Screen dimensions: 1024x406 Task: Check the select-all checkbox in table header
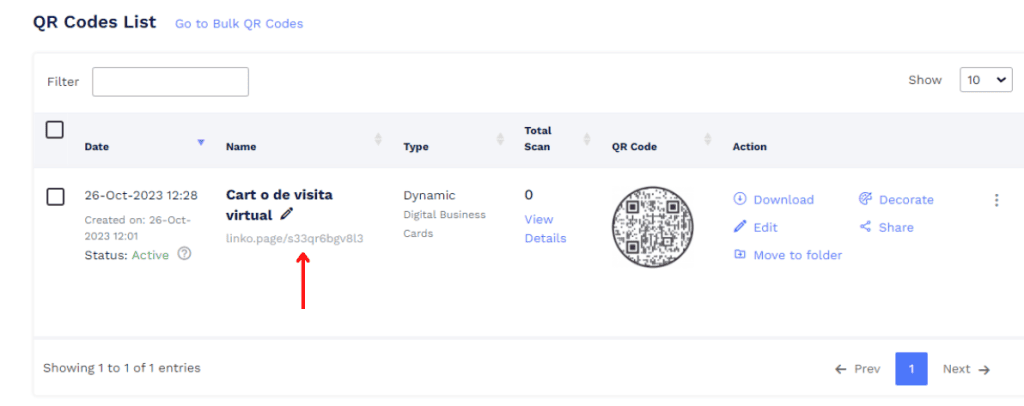pyautogui.click(x=55, y=130)
